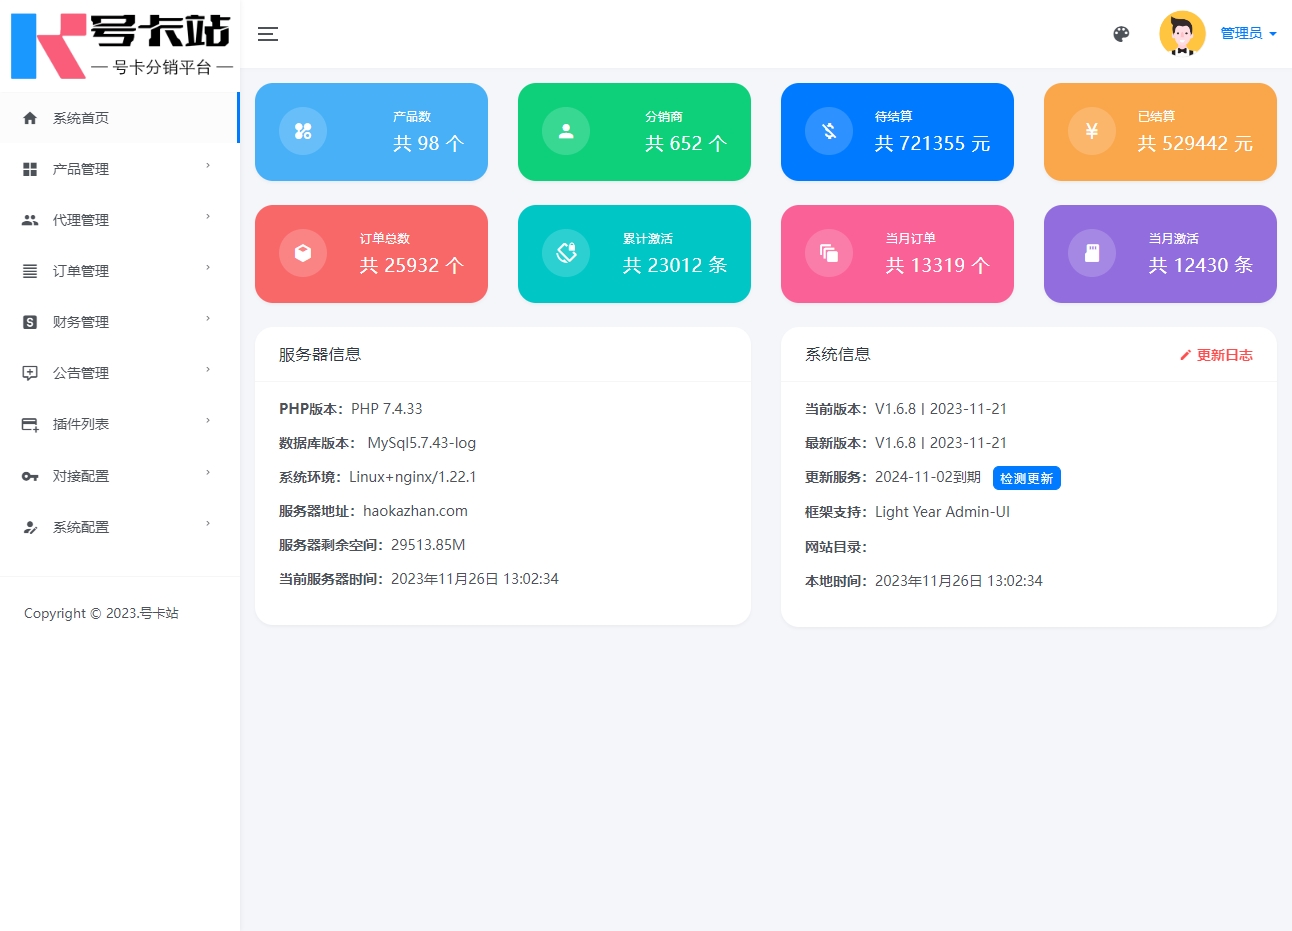Viewport: 1292px width, 931px height.
Task: Click the 分销商 person icon
Action: (566, 131)
